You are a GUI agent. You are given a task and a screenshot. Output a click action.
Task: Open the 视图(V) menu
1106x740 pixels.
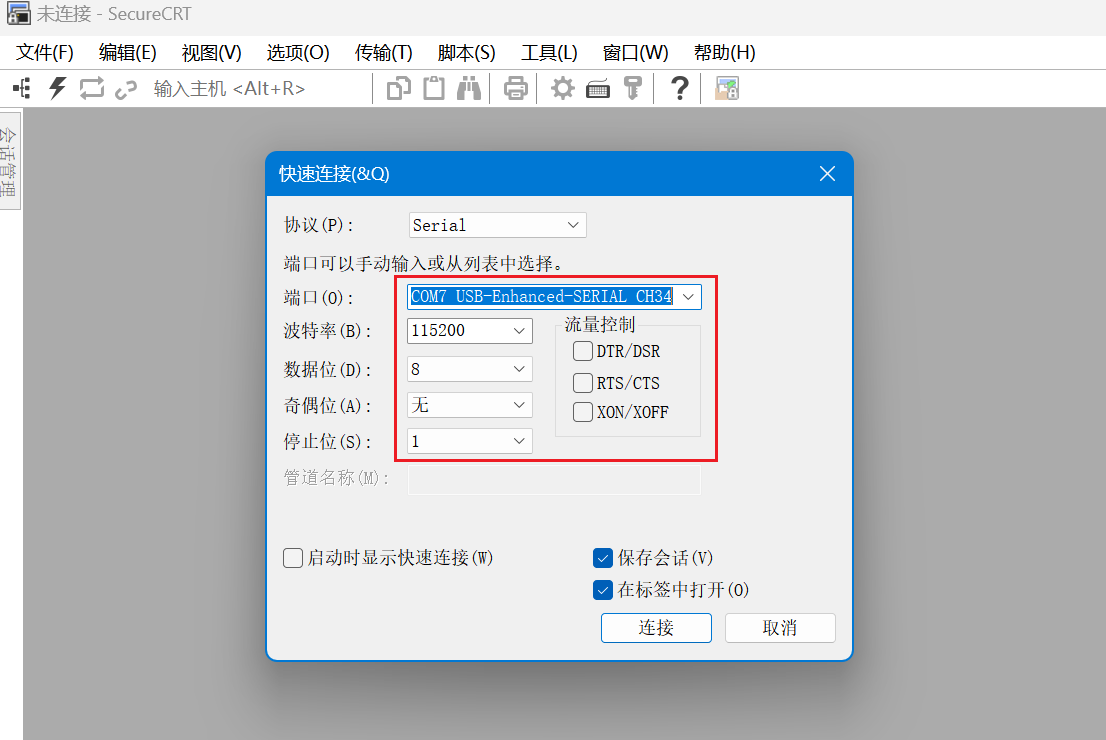pyautogui.click(x=212, y=53)
